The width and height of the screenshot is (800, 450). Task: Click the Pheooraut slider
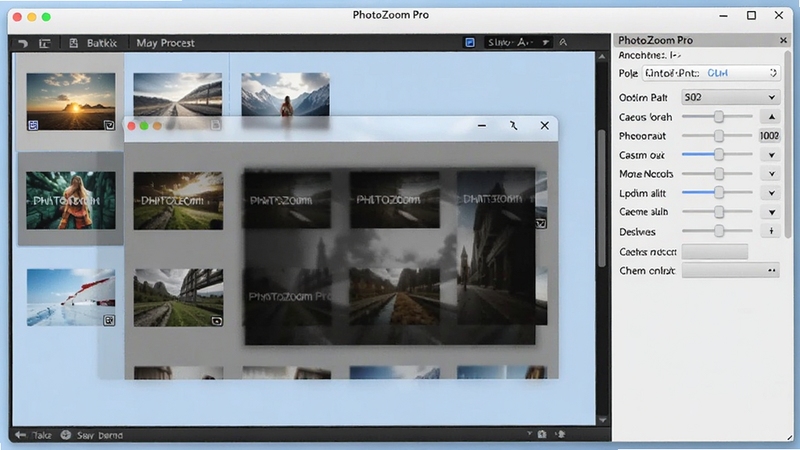click(x=717, y=136)
